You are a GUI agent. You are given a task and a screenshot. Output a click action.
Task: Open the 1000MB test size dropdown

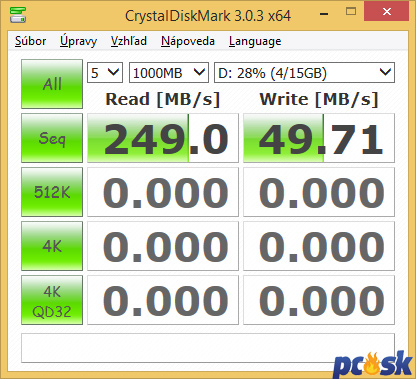click(x=169, y=72)
